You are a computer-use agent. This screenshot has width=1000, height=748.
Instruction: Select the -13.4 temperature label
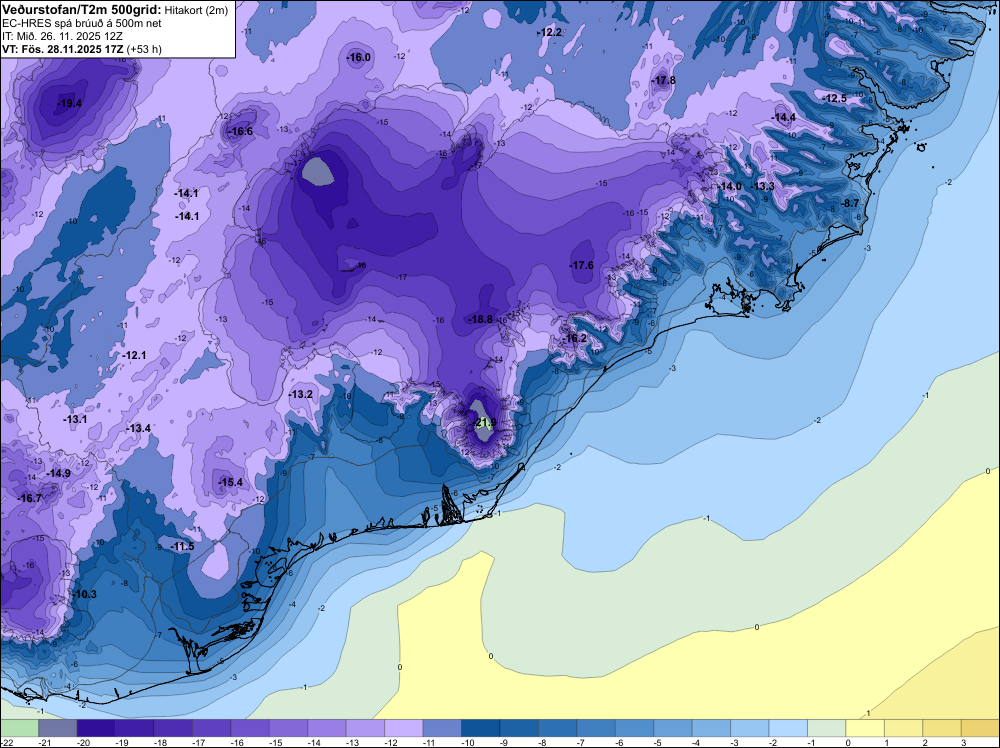pos(138,428)
